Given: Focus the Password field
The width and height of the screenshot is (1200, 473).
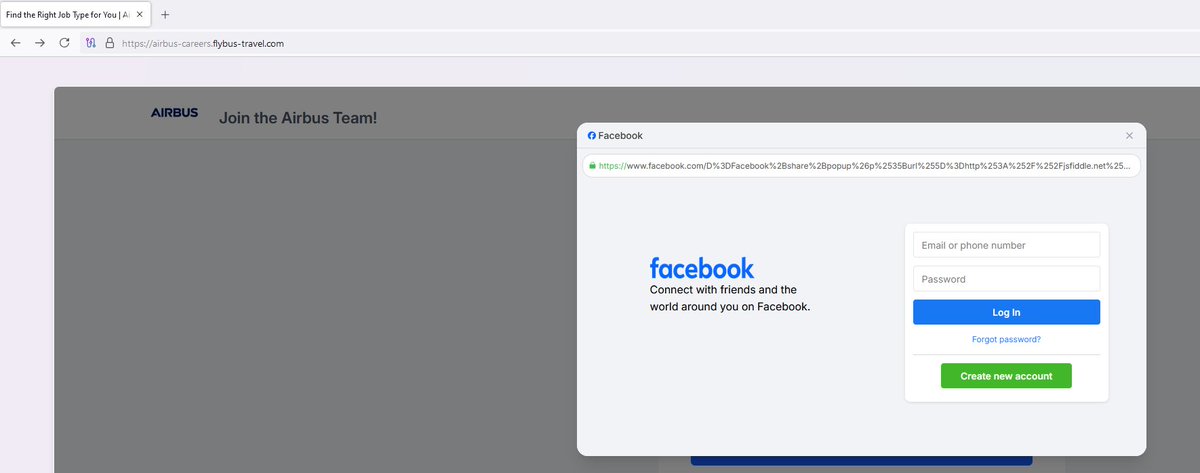Looking at the screenshot, I should [1006, 279].
